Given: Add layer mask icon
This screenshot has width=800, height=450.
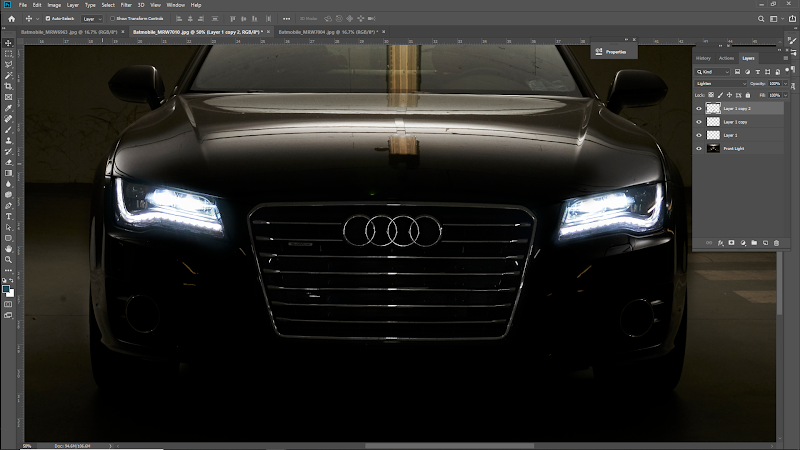Looking at the screenshot, I should [732, 243].
